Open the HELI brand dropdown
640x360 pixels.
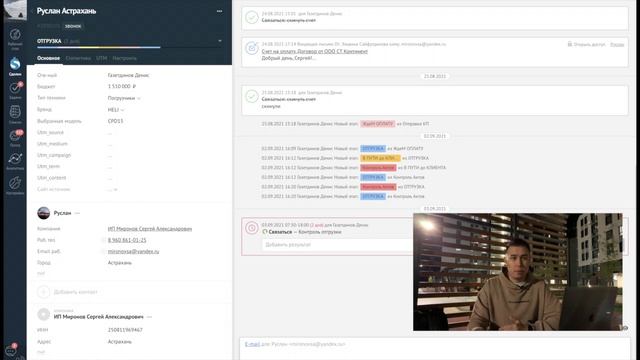coord(116,109)
